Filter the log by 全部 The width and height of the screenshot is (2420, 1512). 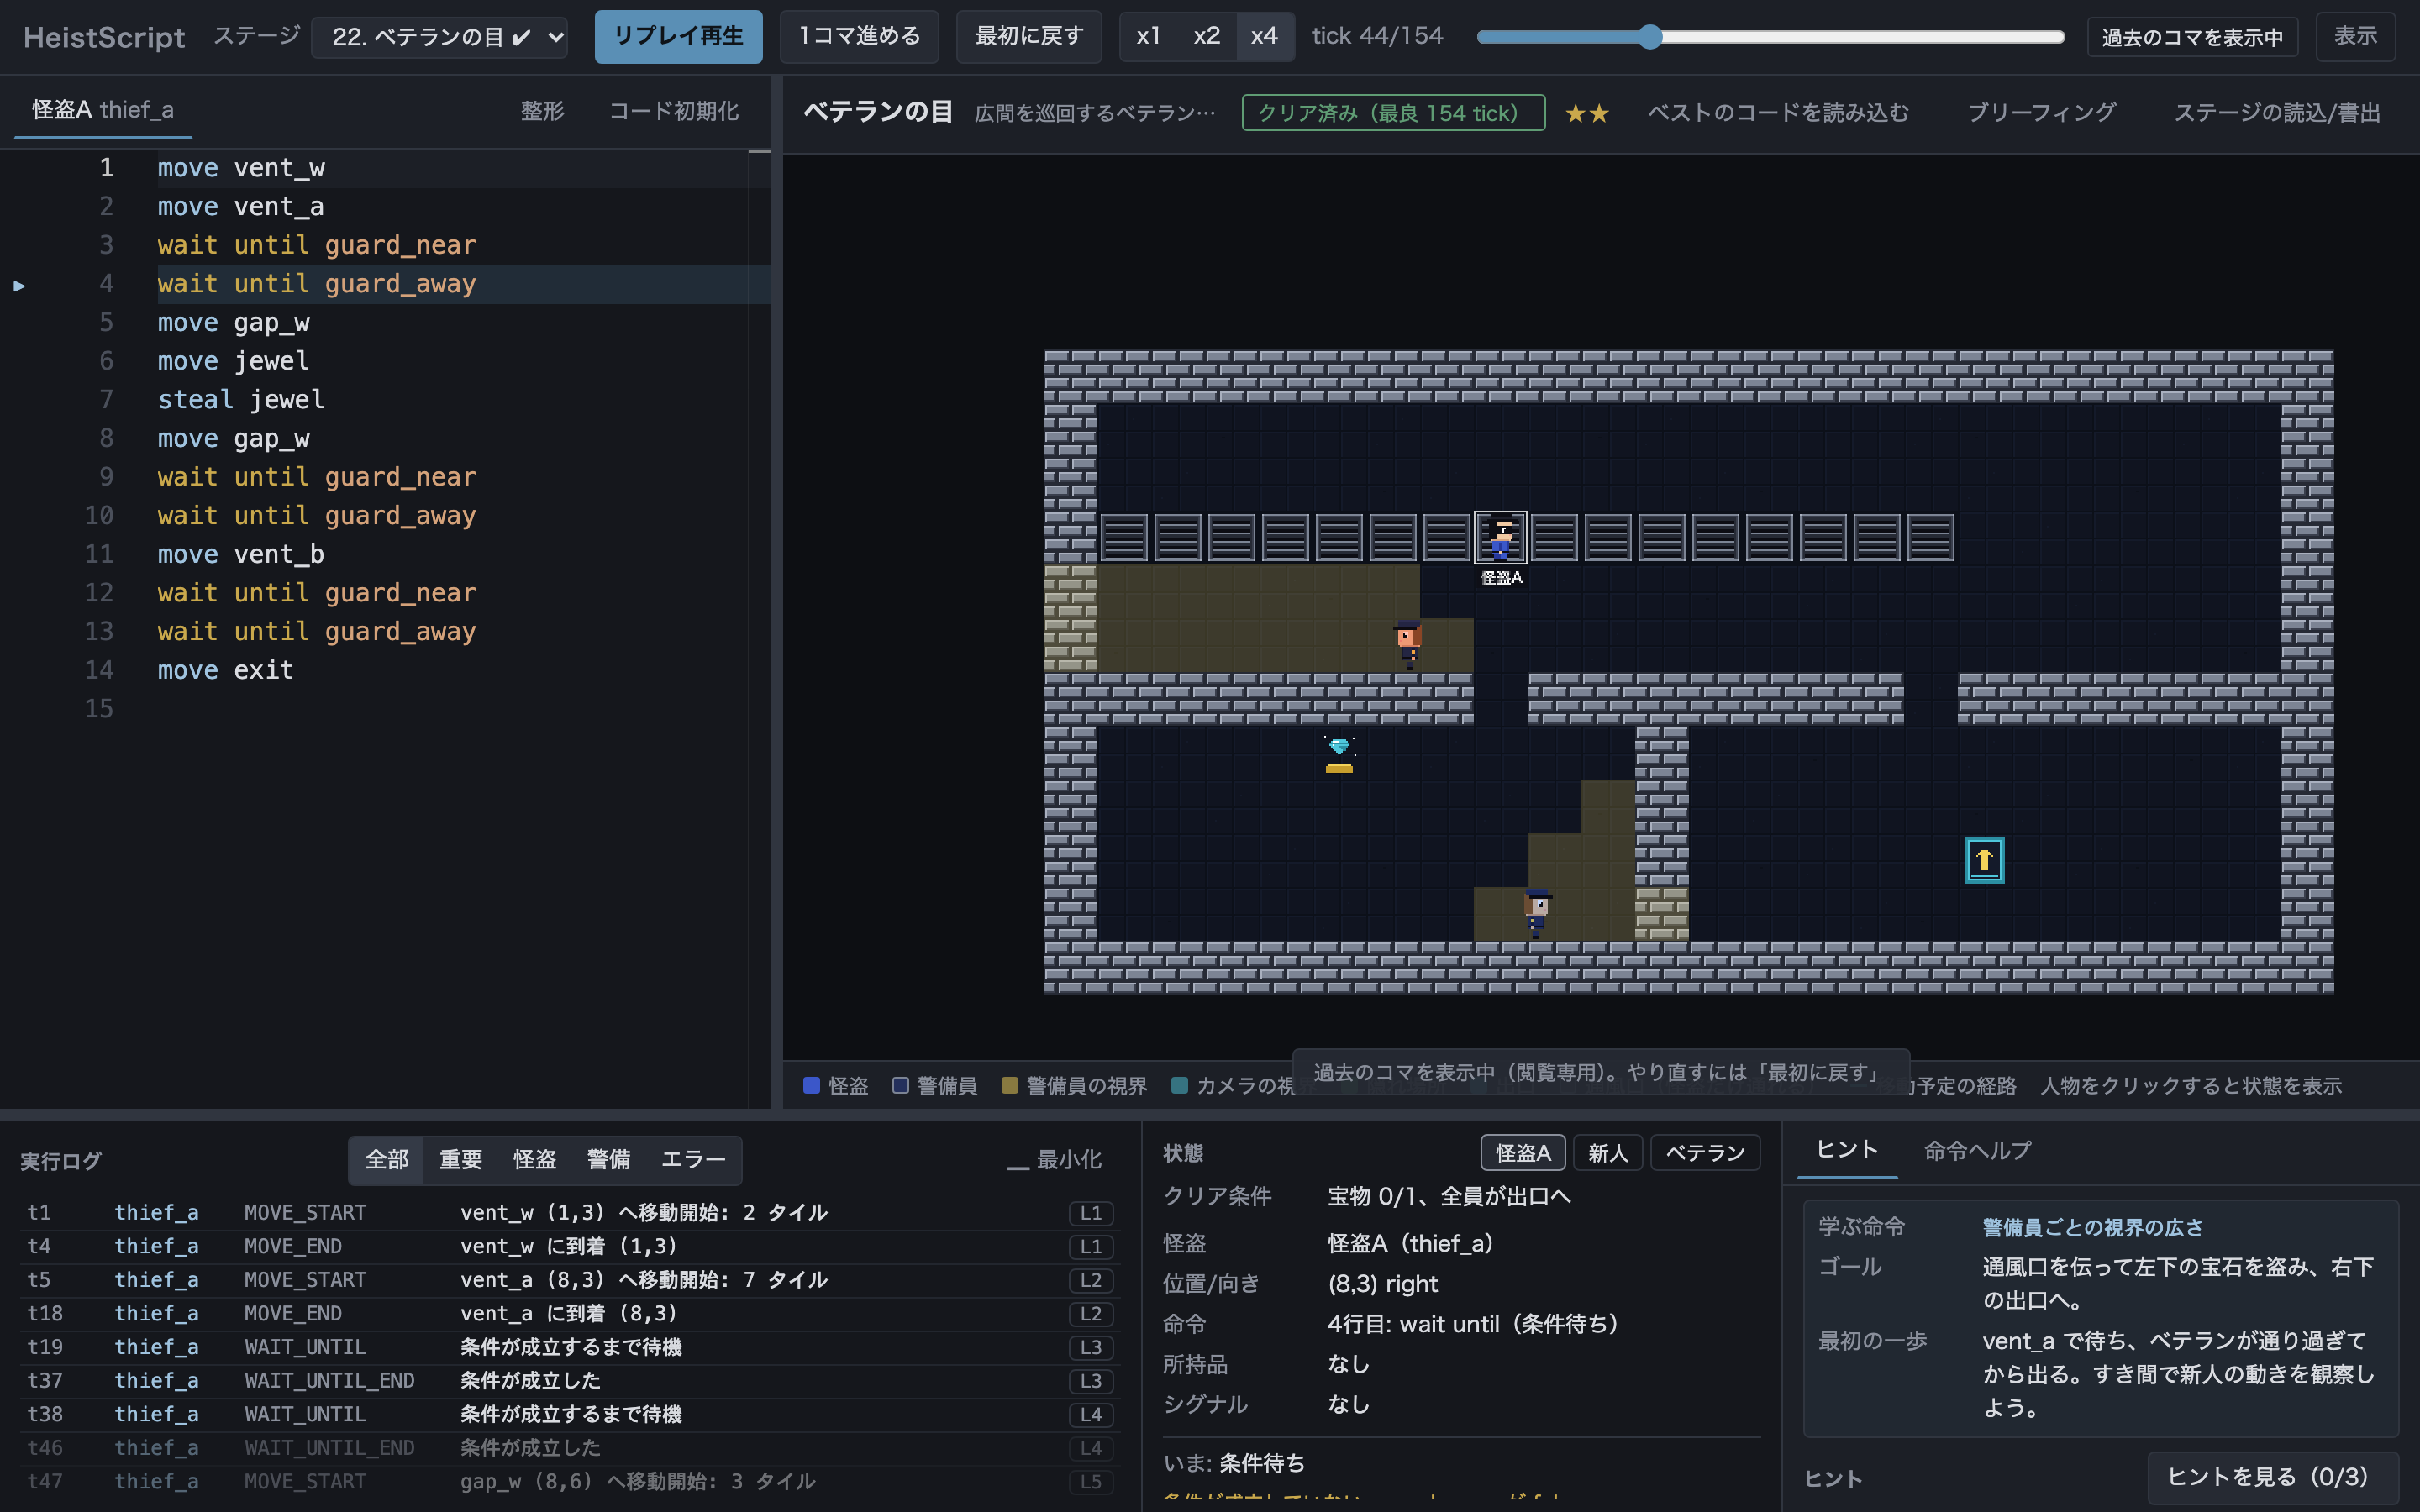[x=387, y=1160]
